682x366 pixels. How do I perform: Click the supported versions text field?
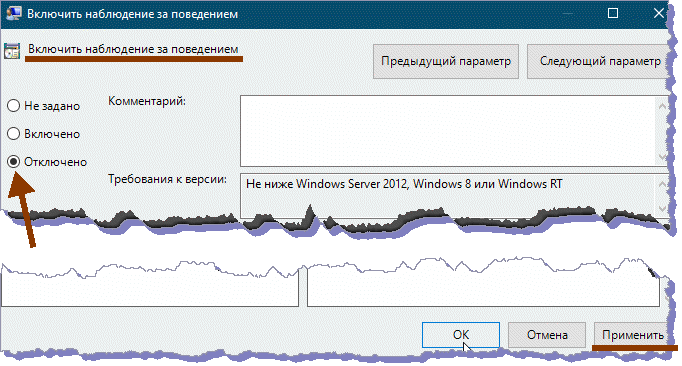[448, 195]
